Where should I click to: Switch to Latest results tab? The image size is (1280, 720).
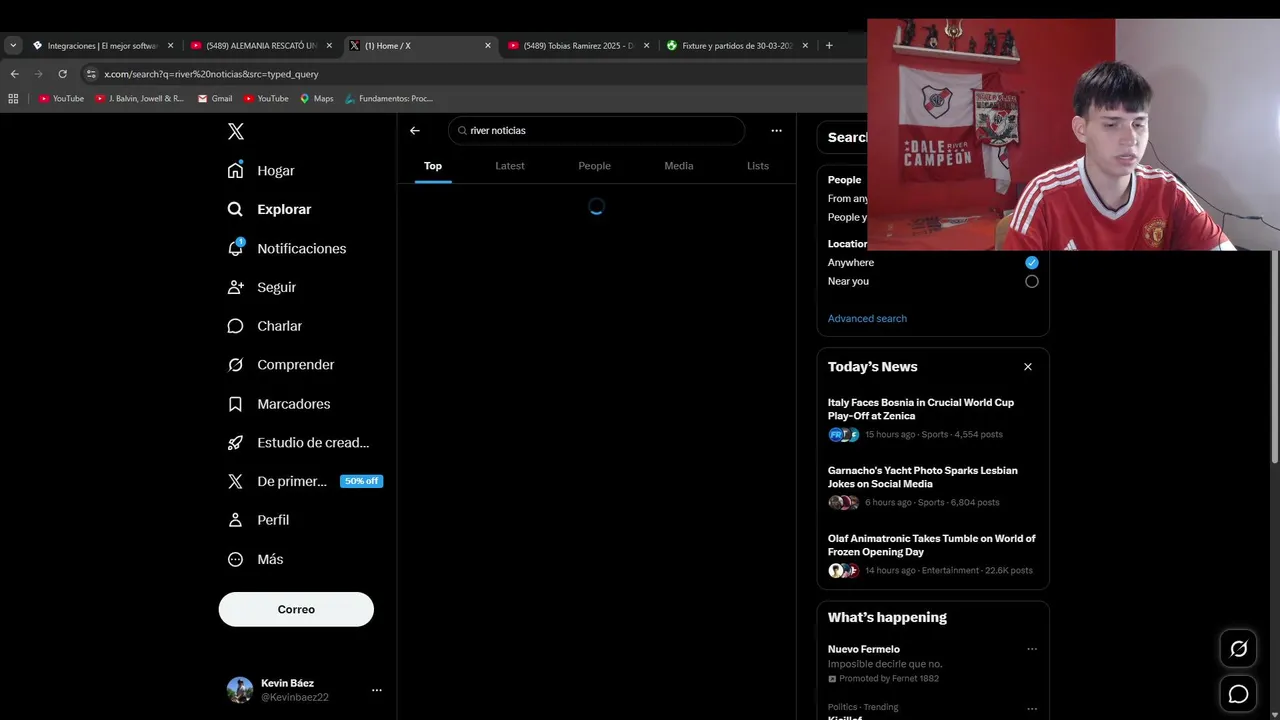pos(510,166)
